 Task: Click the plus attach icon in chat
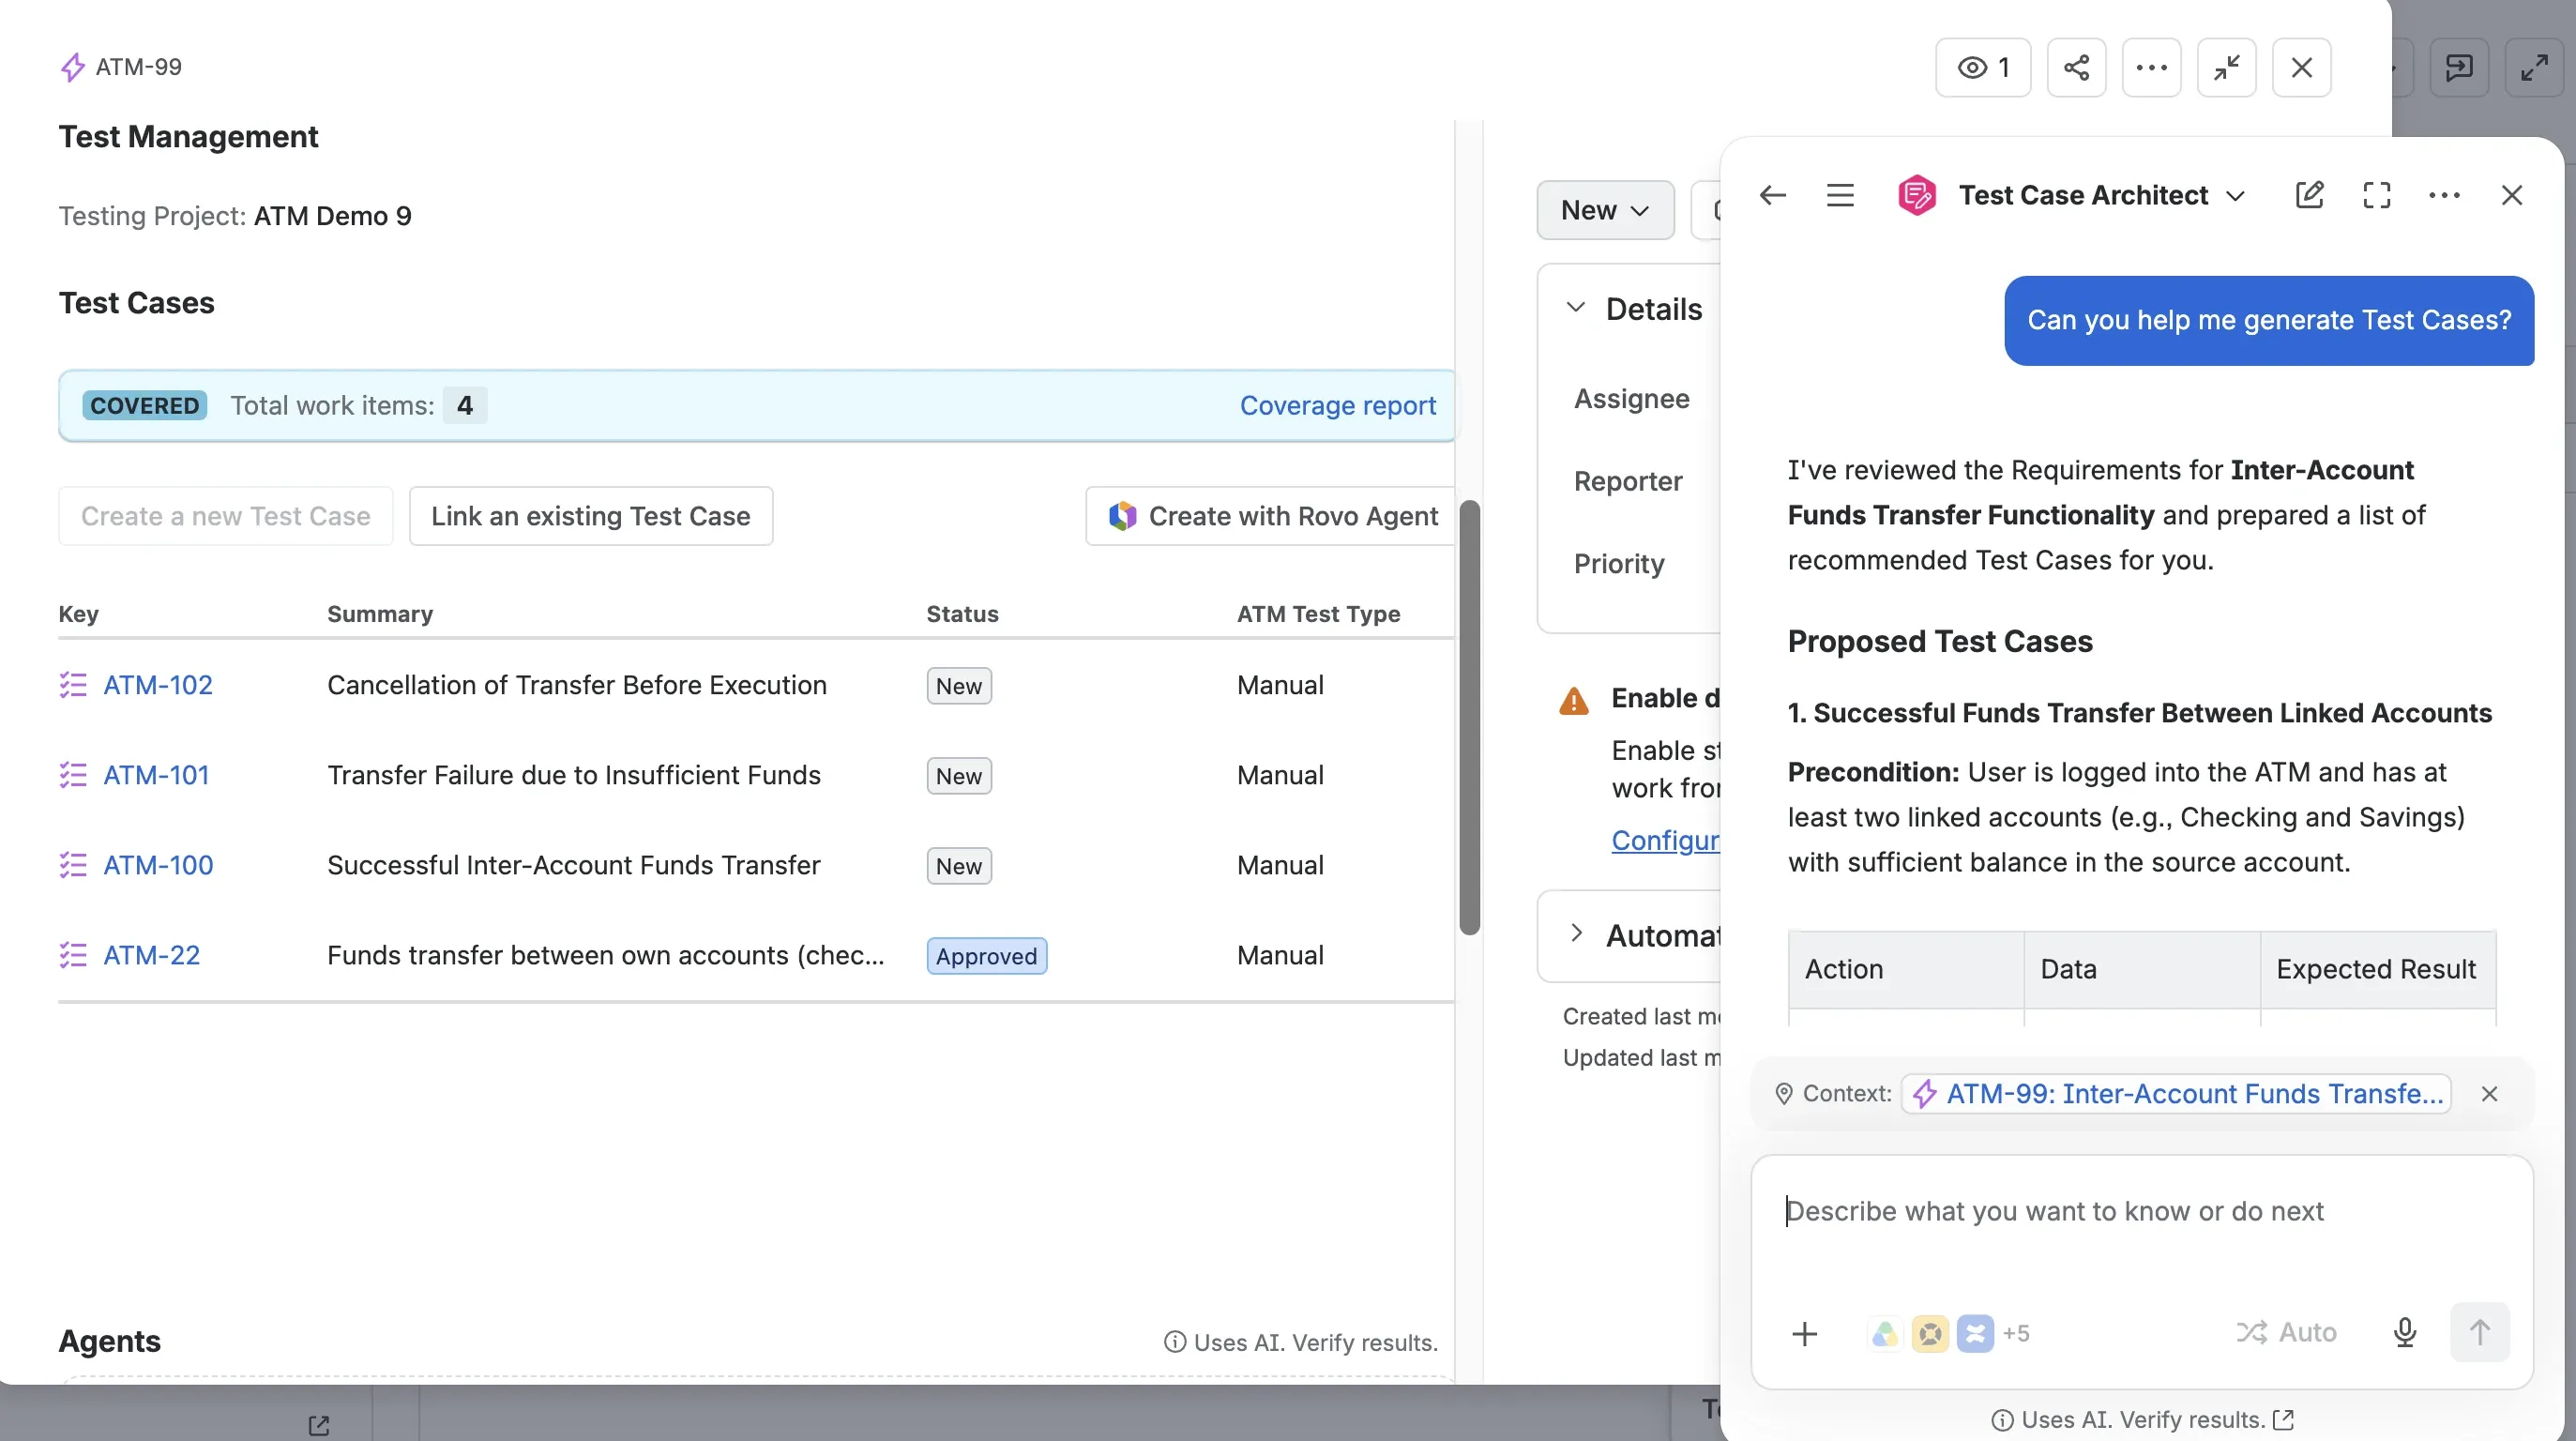(1805, 1333)
